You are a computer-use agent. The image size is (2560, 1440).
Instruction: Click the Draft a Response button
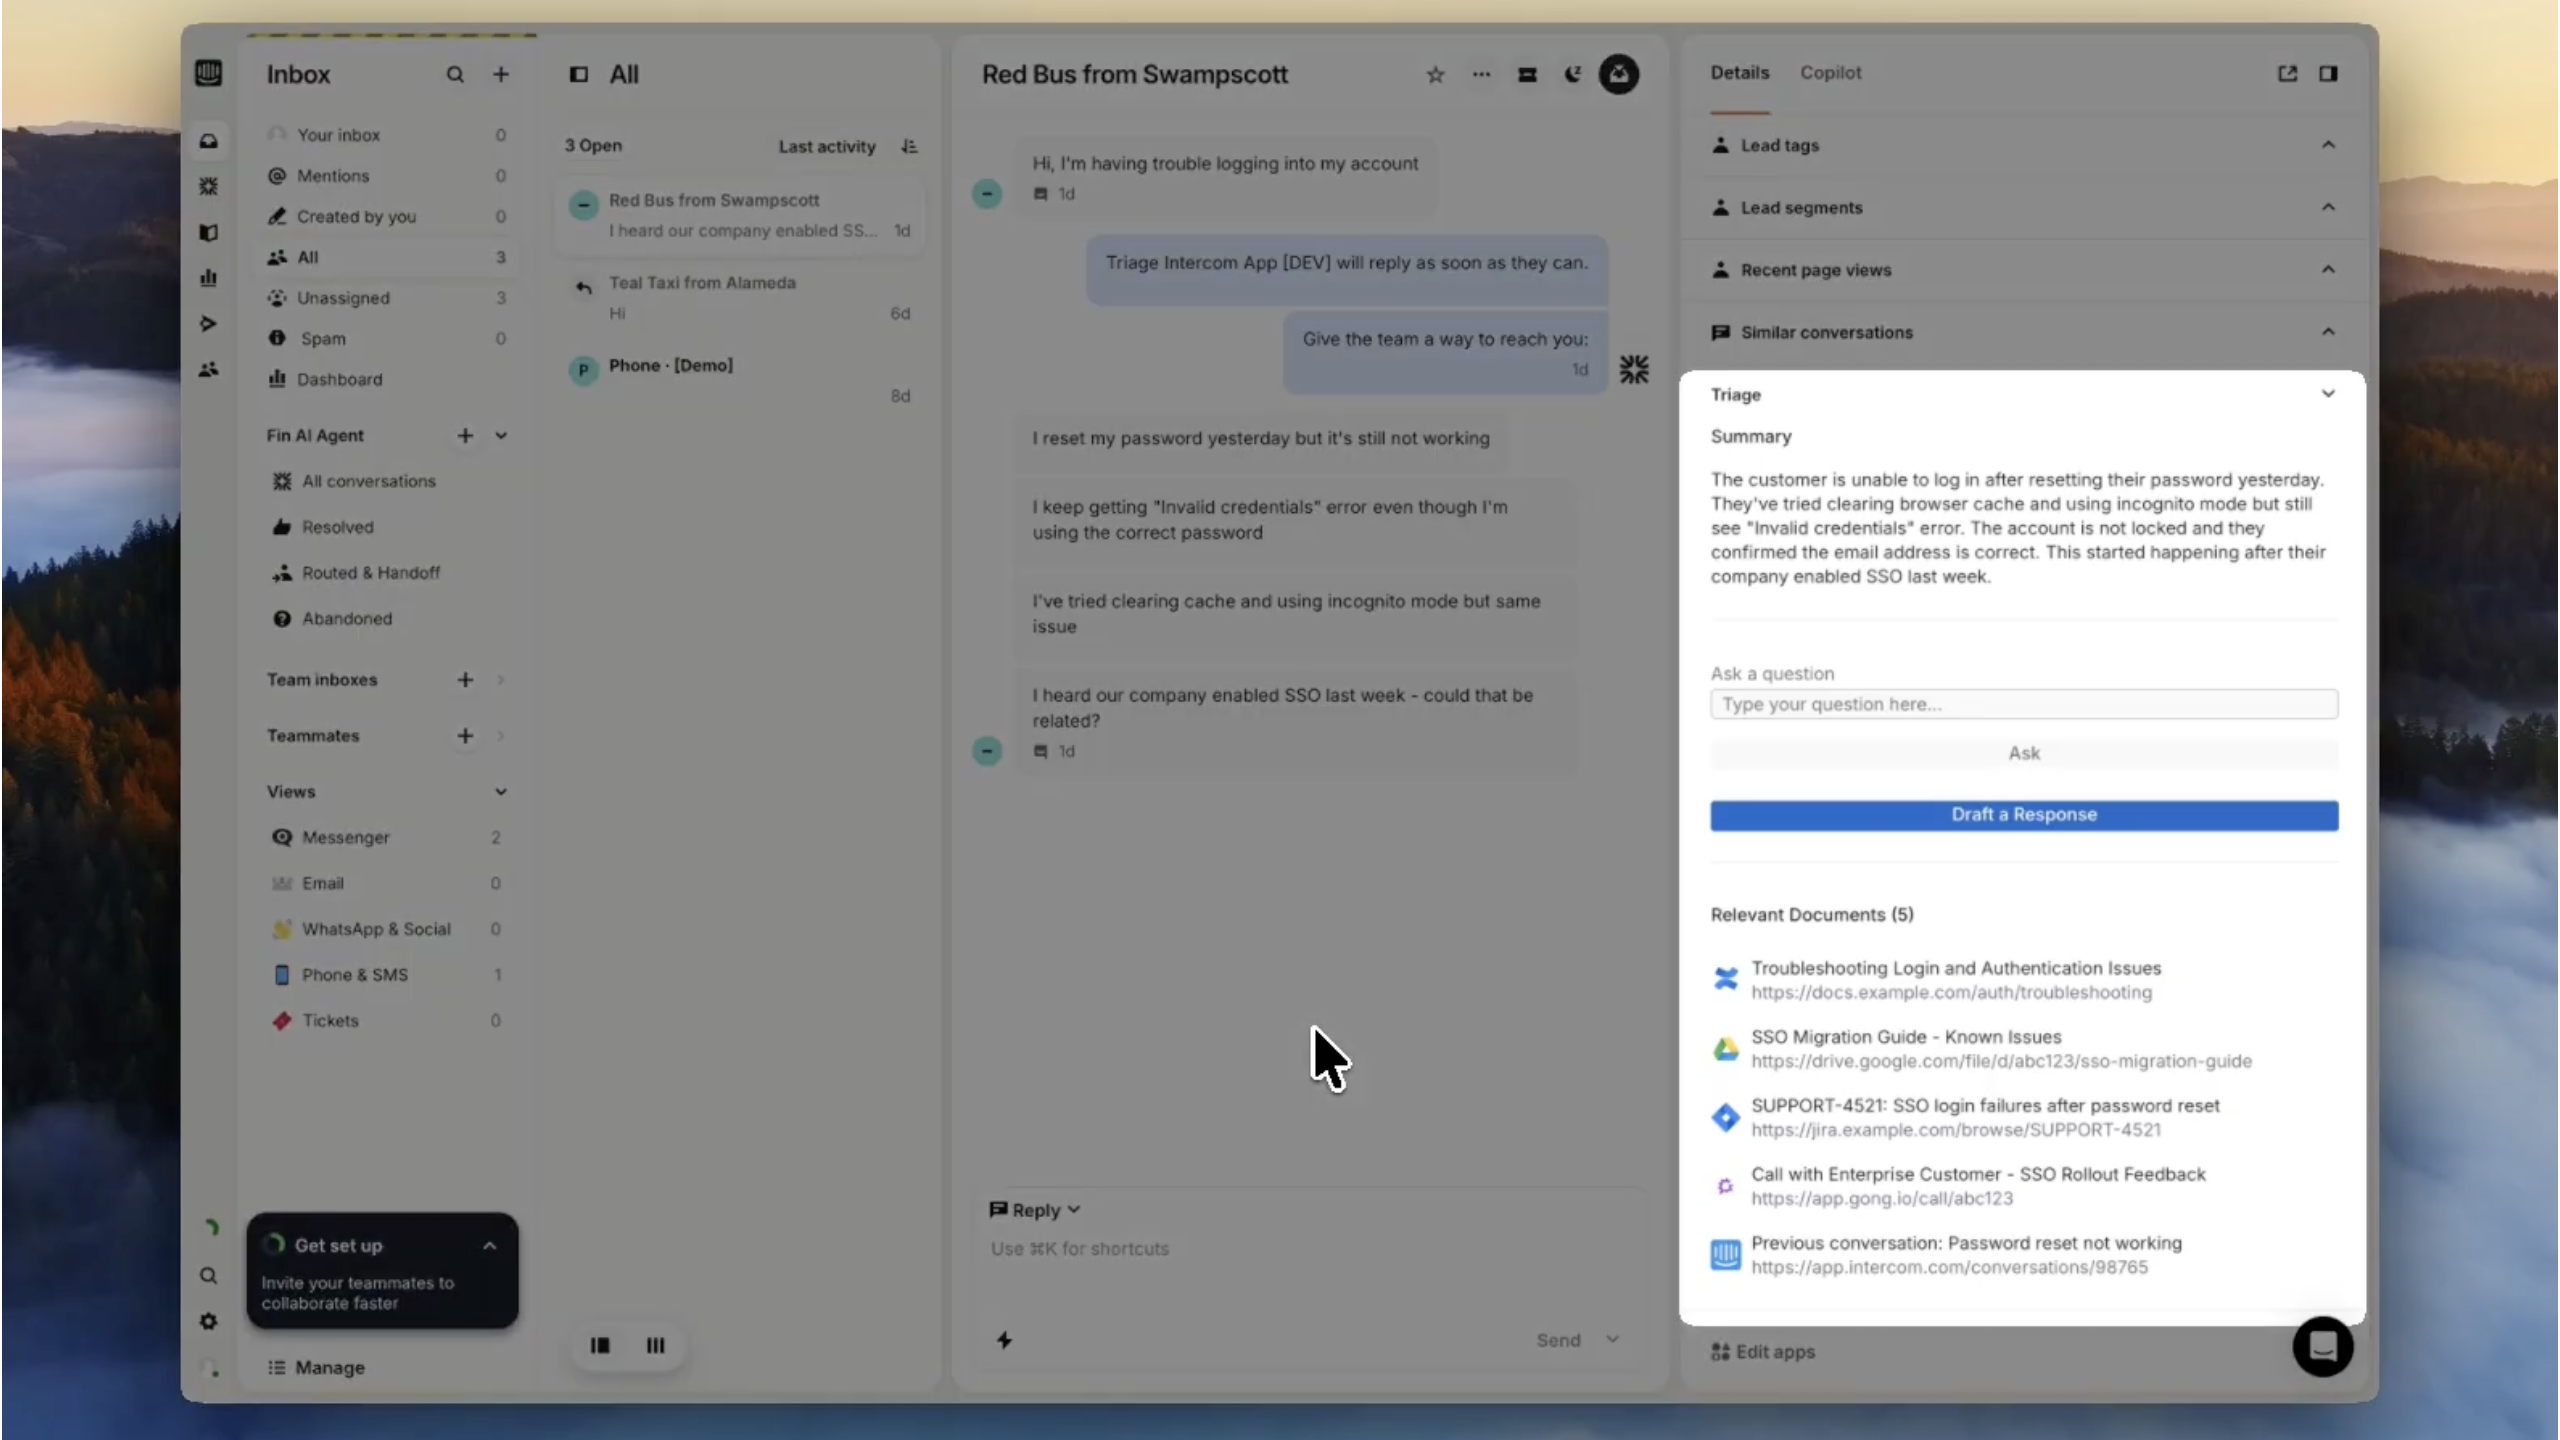[2023, 815]
